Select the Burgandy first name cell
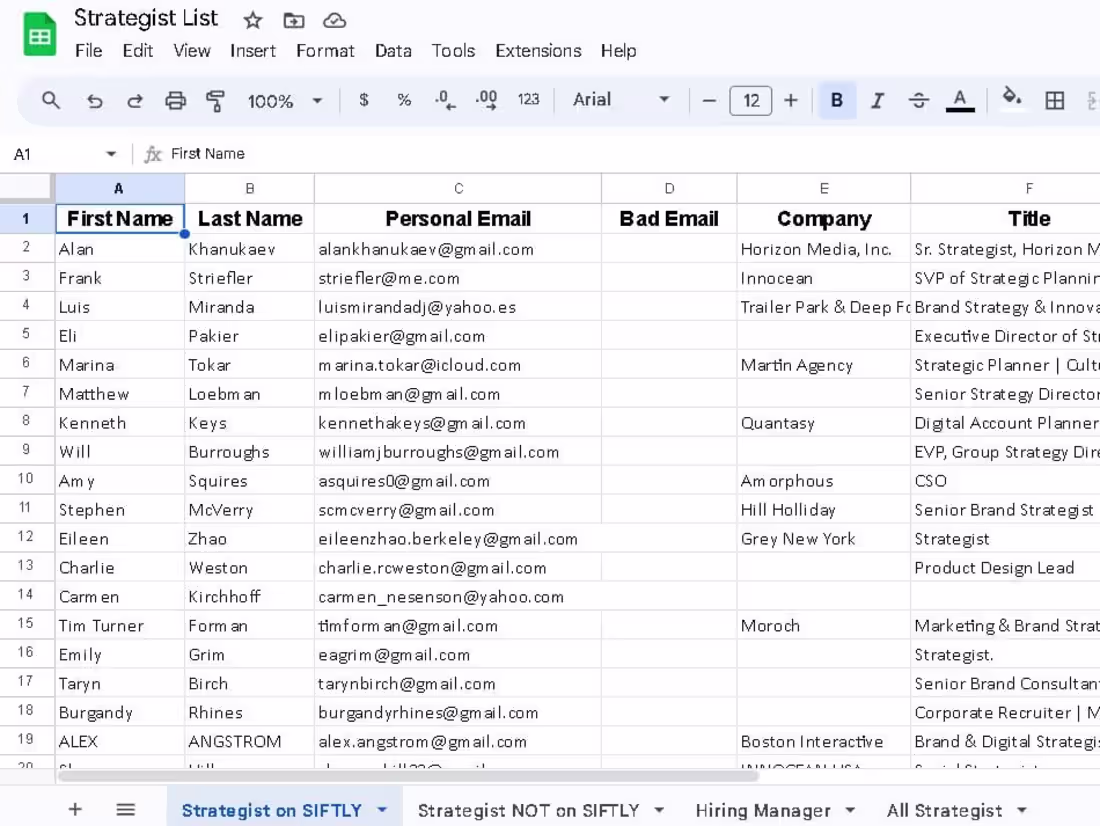1100x826 pixels. [120, 712]
